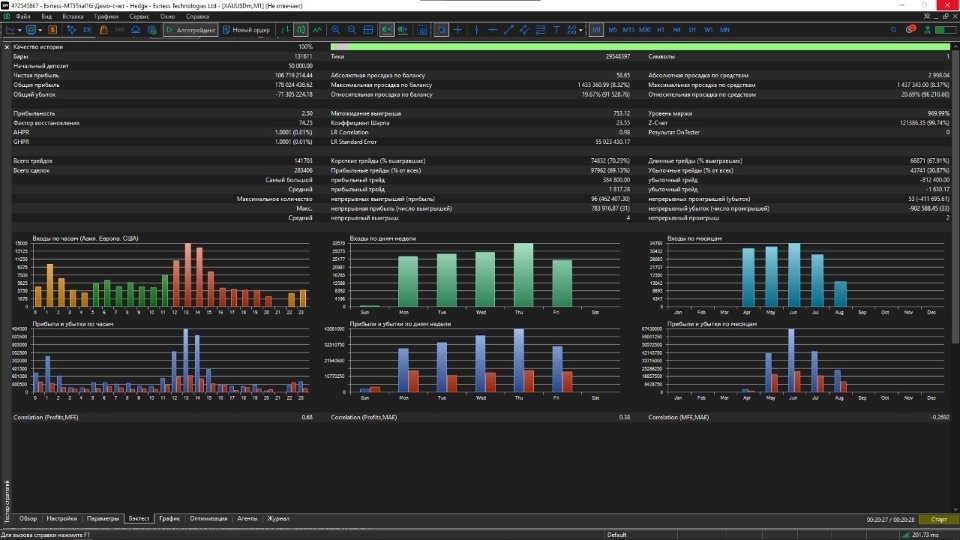Open the Navigator icon in toolbar
The image size is (960, 540).
72,29
